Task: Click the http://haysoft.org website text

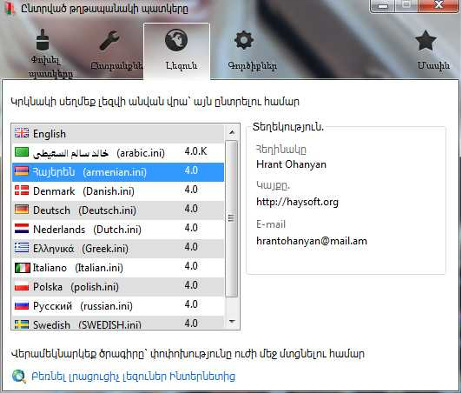Action: tap(297, 202)
